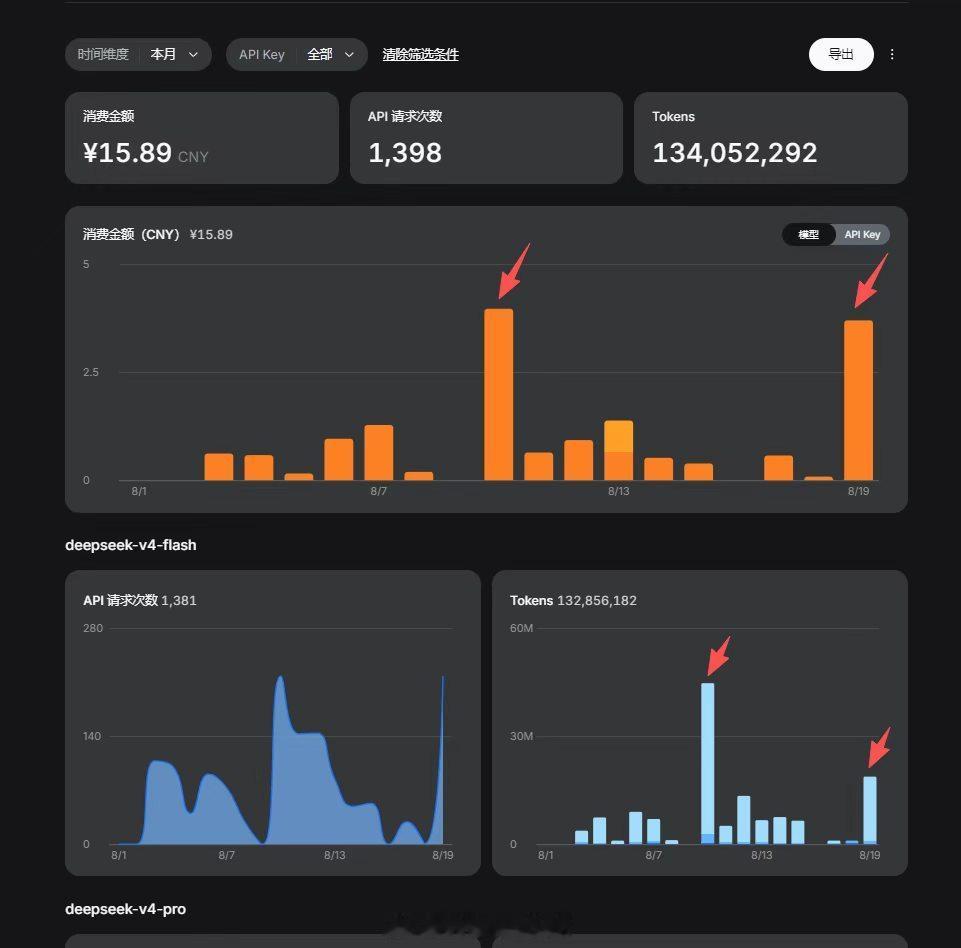Click the Tokens 132,856,182 chart title
The height and width of the screenshot is (948, 961).
573,601
